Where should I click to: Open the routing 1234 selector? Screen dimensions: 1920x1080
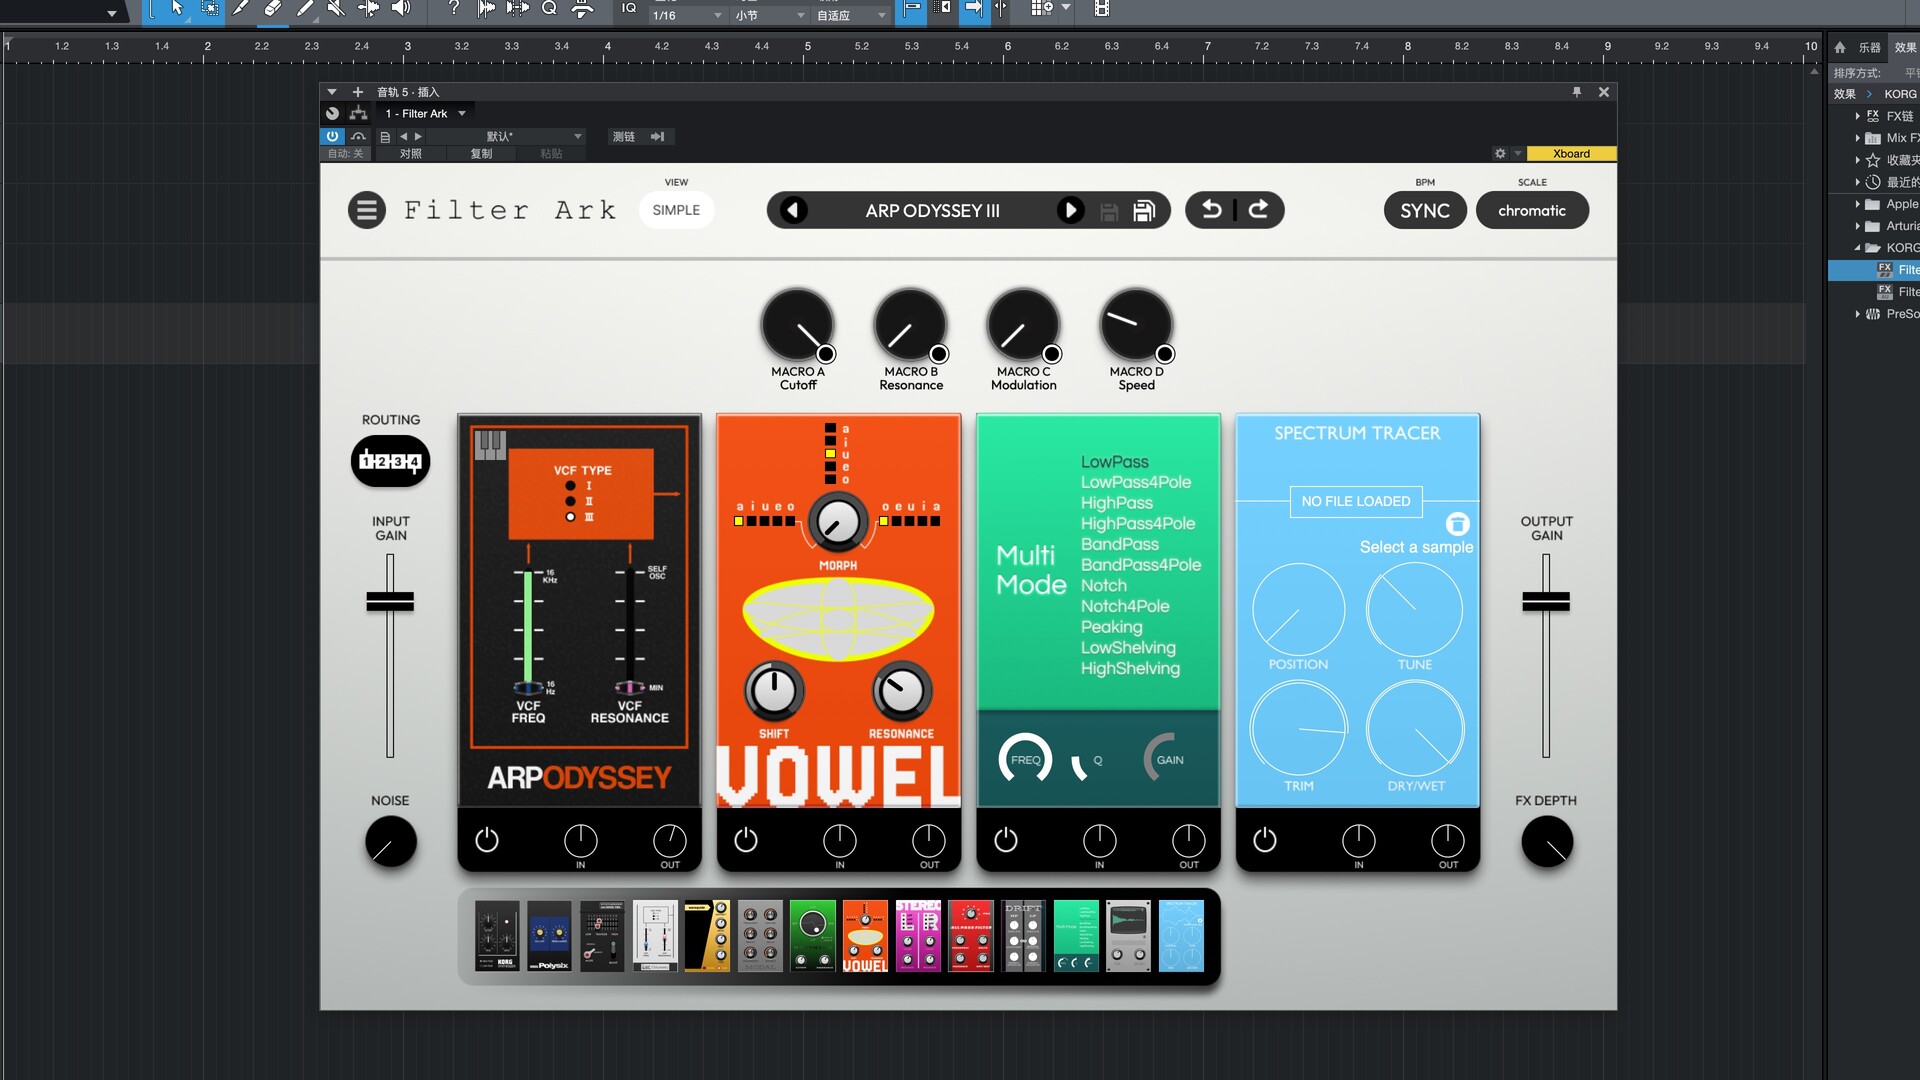[390, 461]
